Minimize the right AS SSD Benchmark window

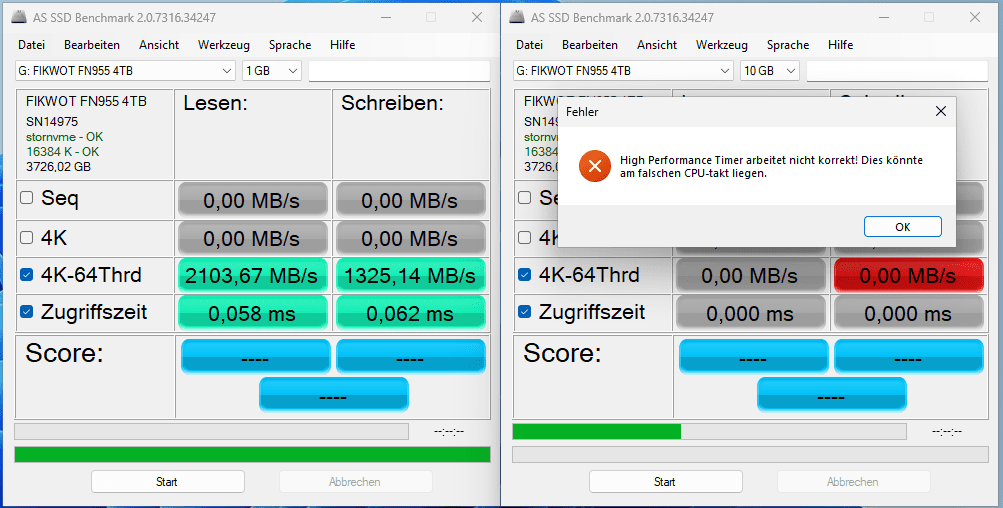click(x=884, y=17)
